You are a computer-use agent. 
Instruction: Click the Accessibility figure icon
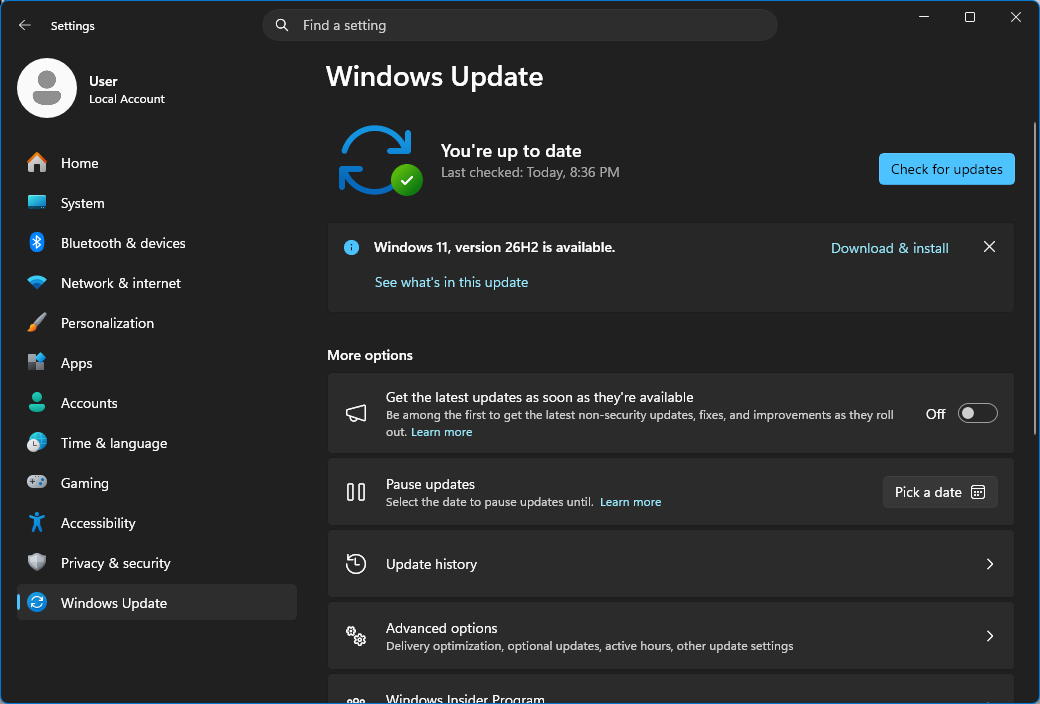37,522
